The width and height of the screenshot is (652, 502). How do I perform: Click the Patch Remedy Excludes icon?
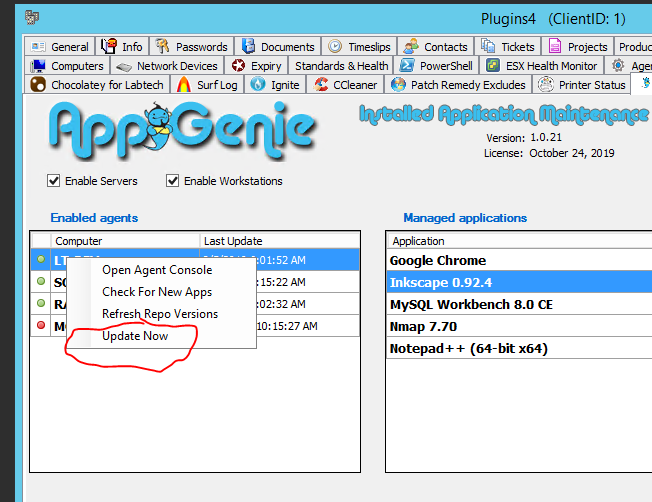[x=398, y=84]
